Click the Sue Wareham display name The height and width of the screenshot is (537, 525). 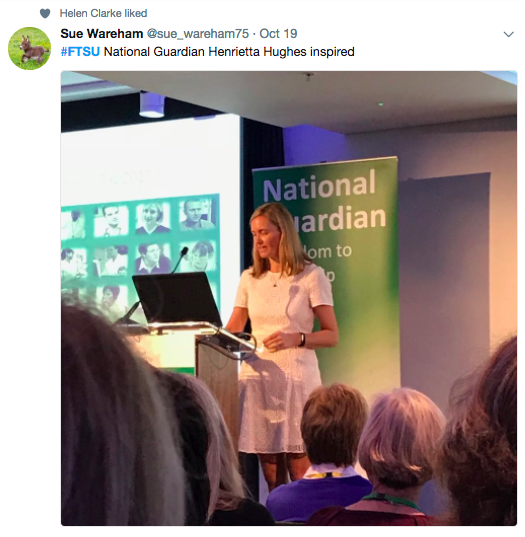click(102, 34)
